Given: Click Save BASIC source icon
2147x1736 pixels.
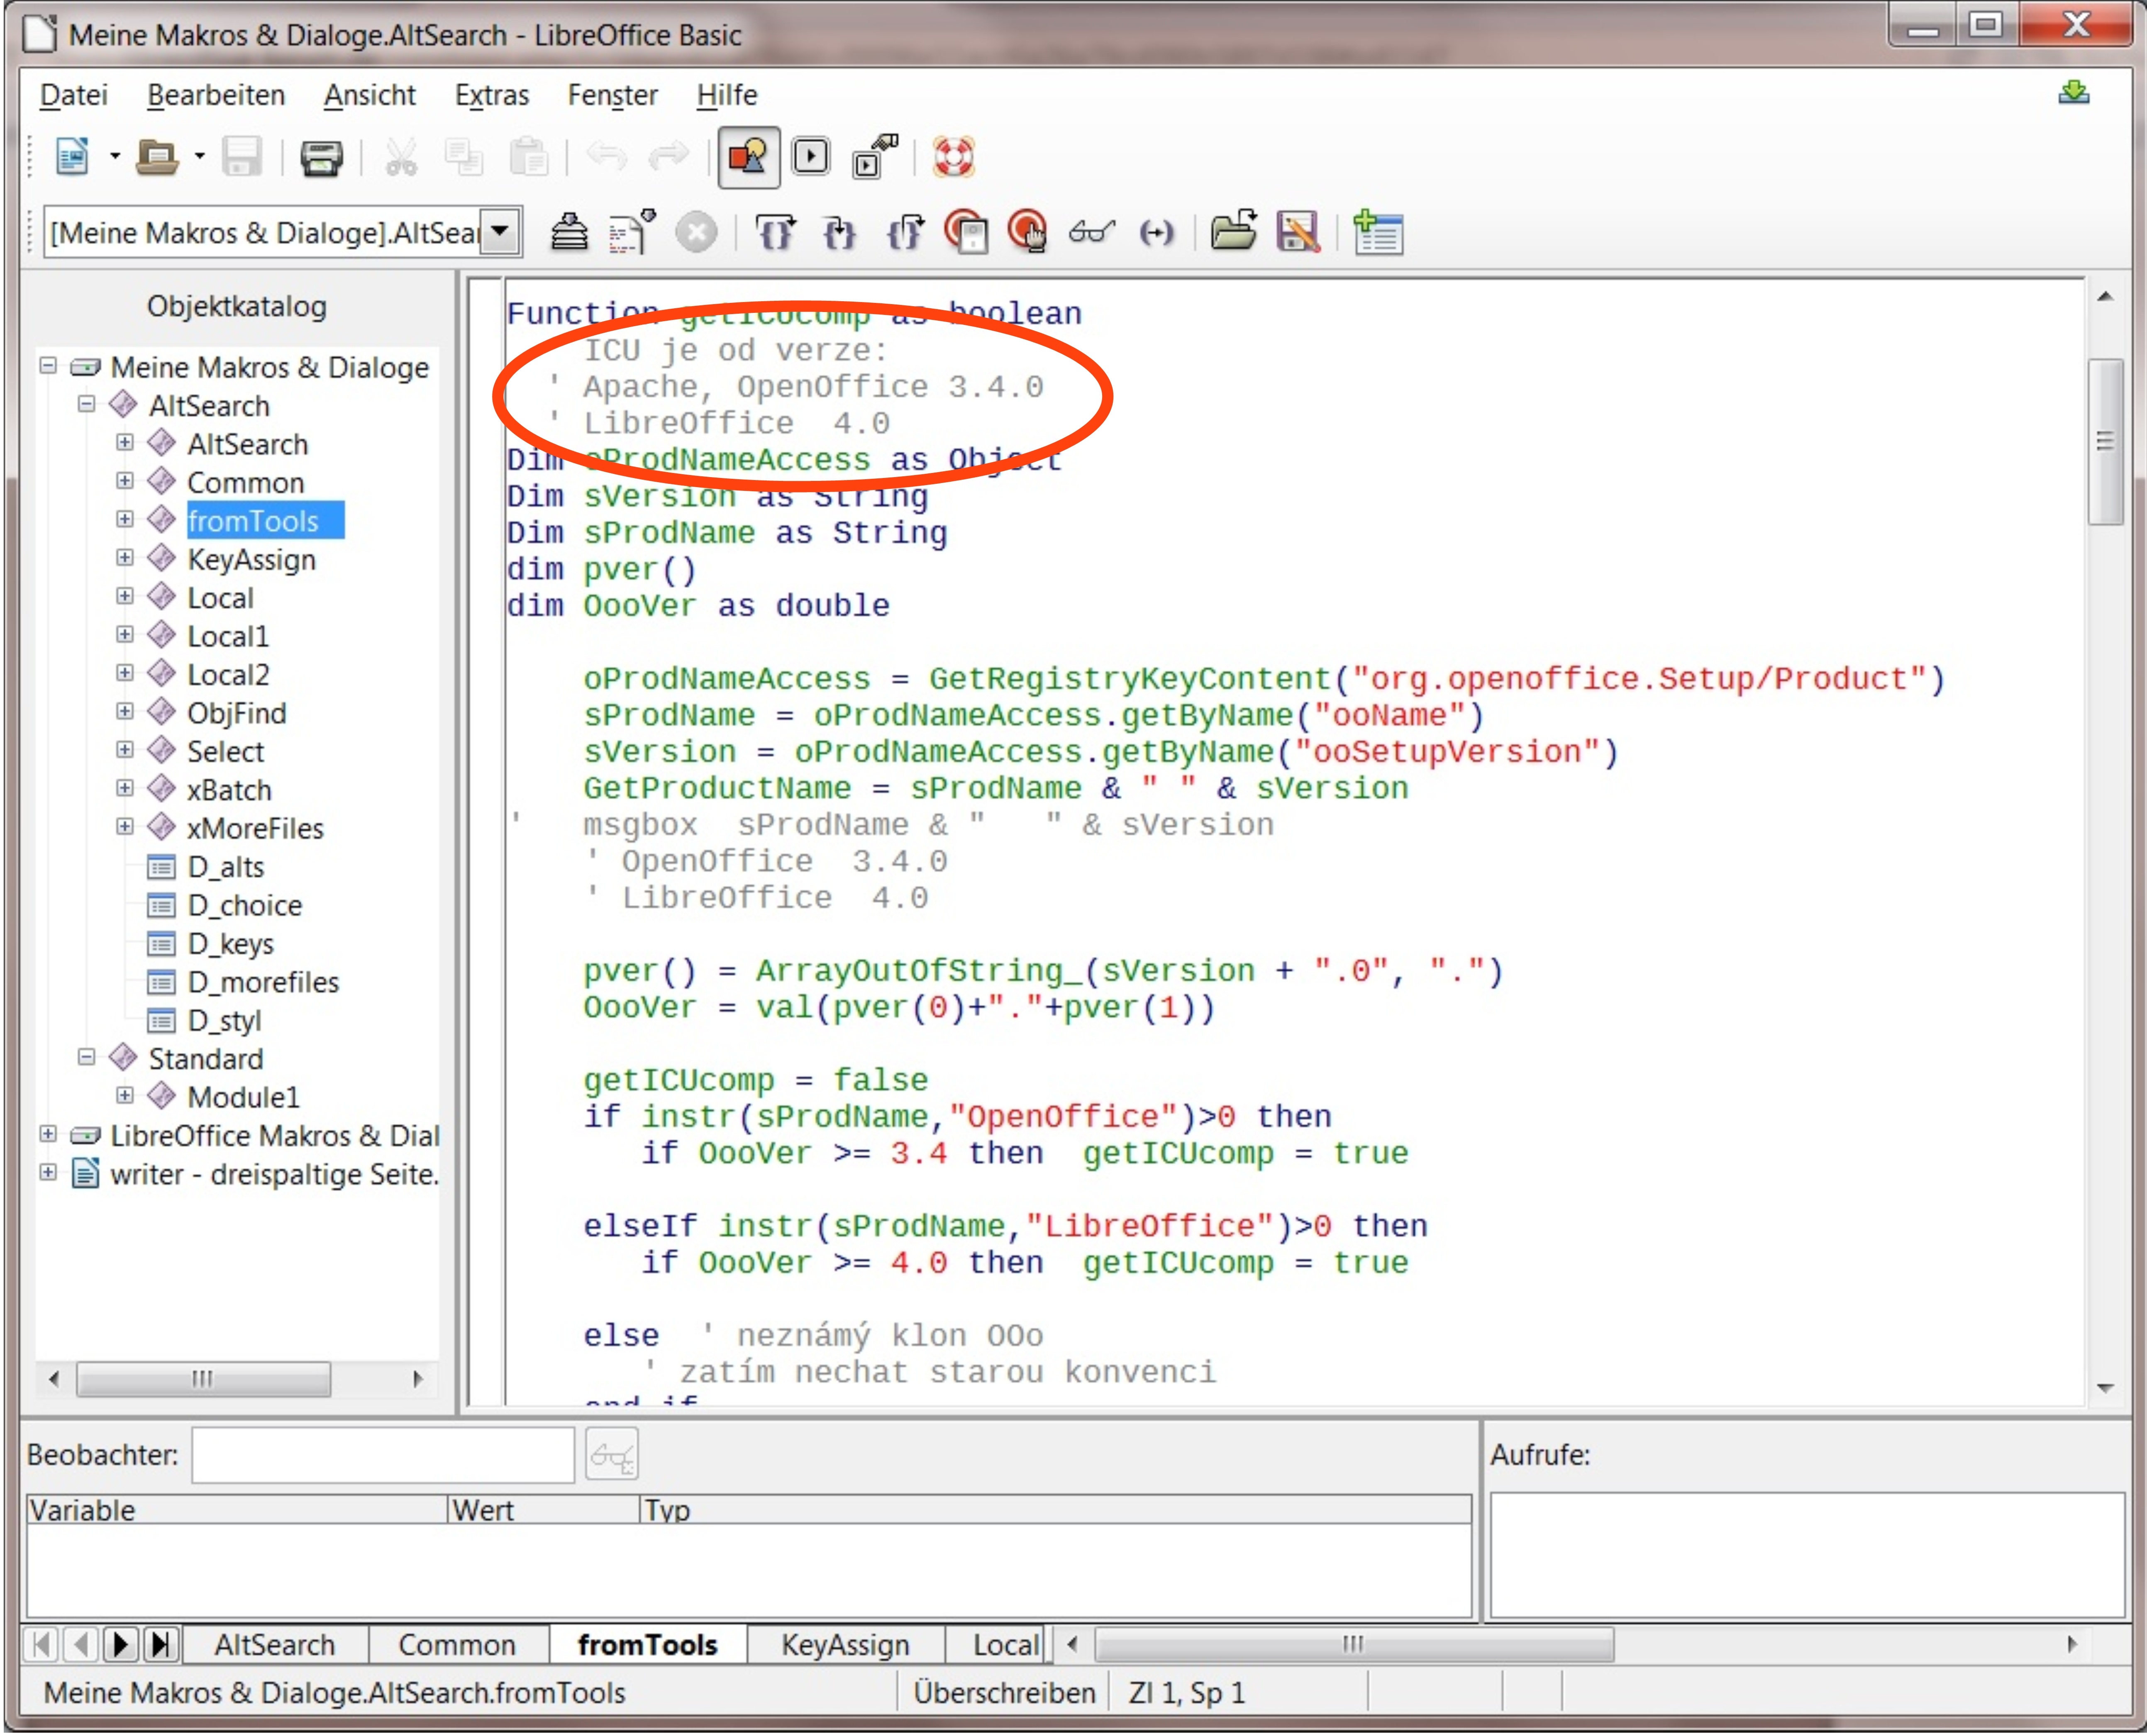Looking at the screenshot, I should [1298, 232].
